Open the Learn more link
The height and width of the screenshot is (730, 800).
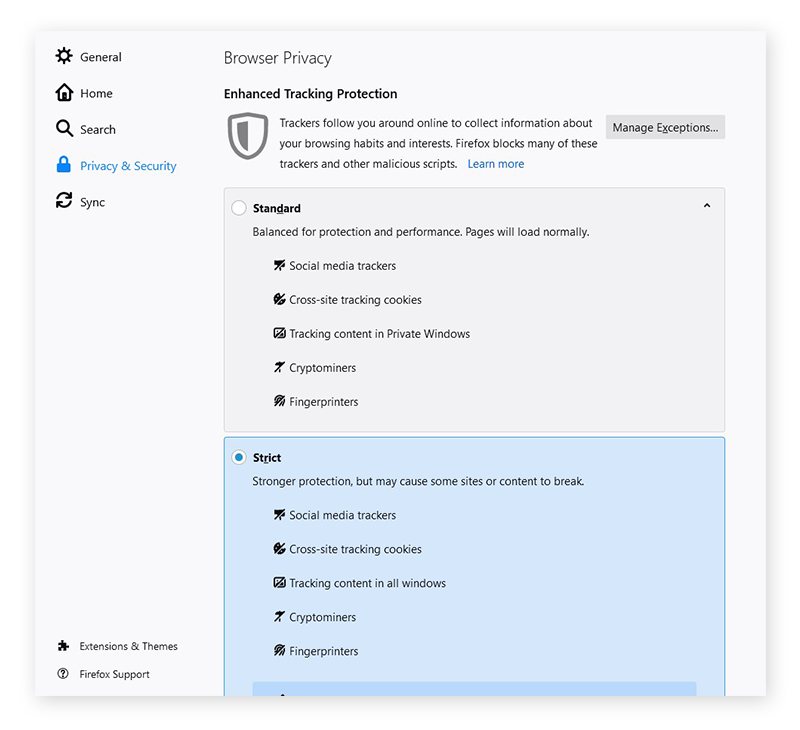(x=495, y=163)
